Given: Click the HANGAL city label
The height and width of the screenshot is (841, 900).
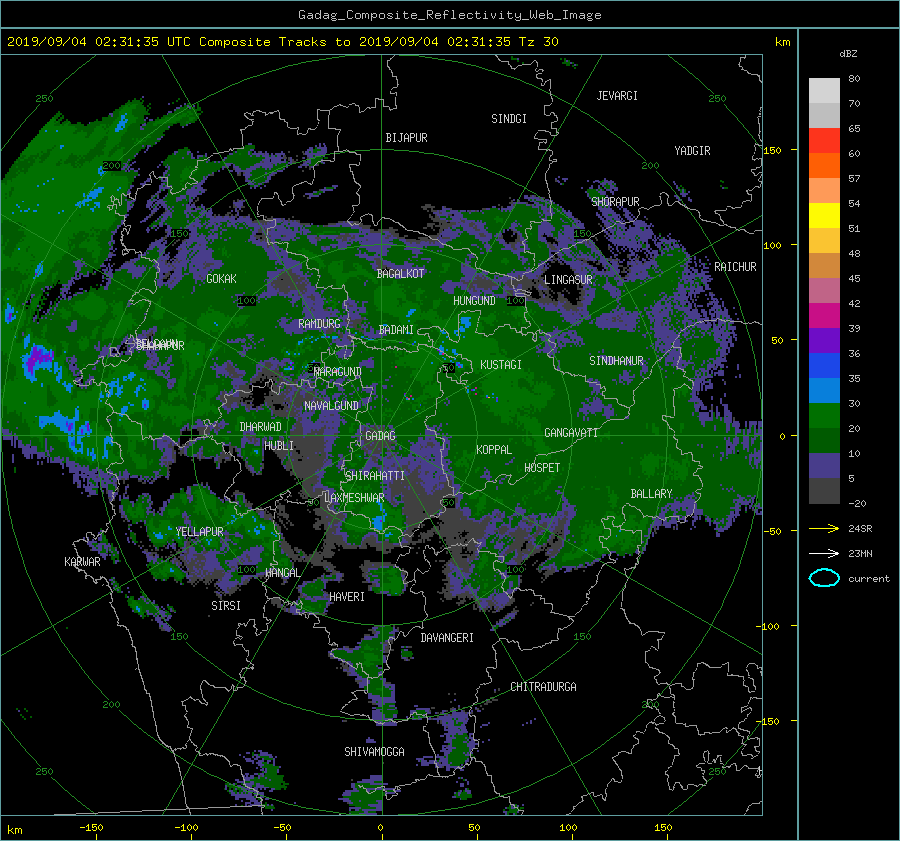Looking at the screenshot, I should point(282,573).
